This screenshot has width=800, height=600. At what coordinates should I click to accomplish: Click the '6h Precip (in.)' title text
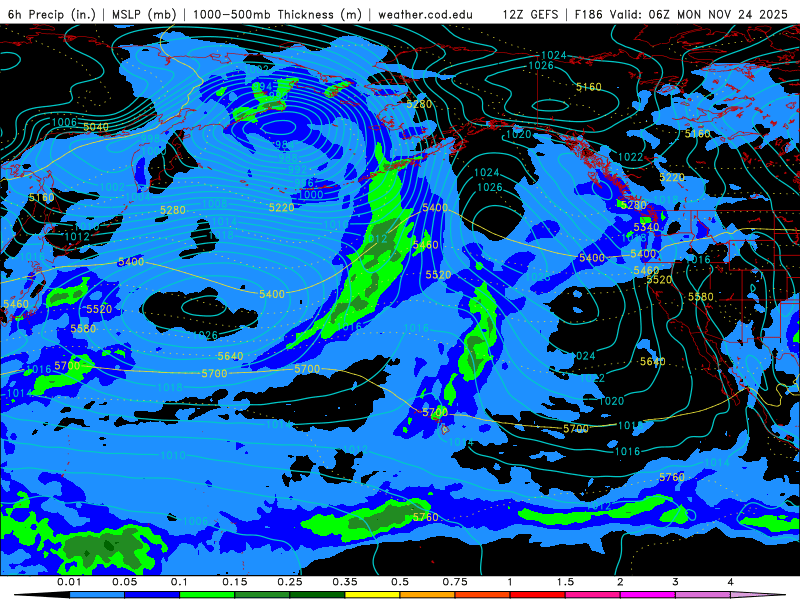click(x=52, y=14)
